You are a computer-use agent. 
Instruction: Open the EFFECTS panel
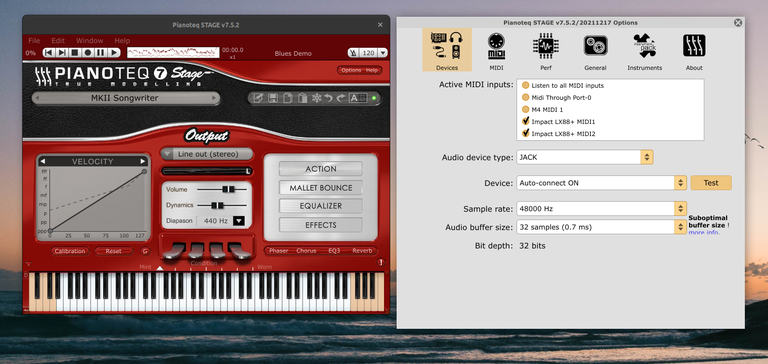(321, 225)
